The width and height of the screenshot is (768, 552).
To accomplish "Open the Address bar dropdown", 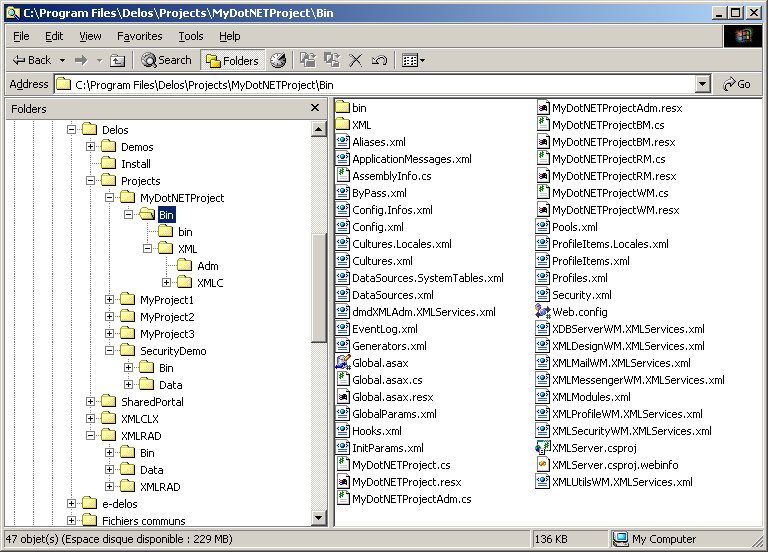I will click(702, 85).
